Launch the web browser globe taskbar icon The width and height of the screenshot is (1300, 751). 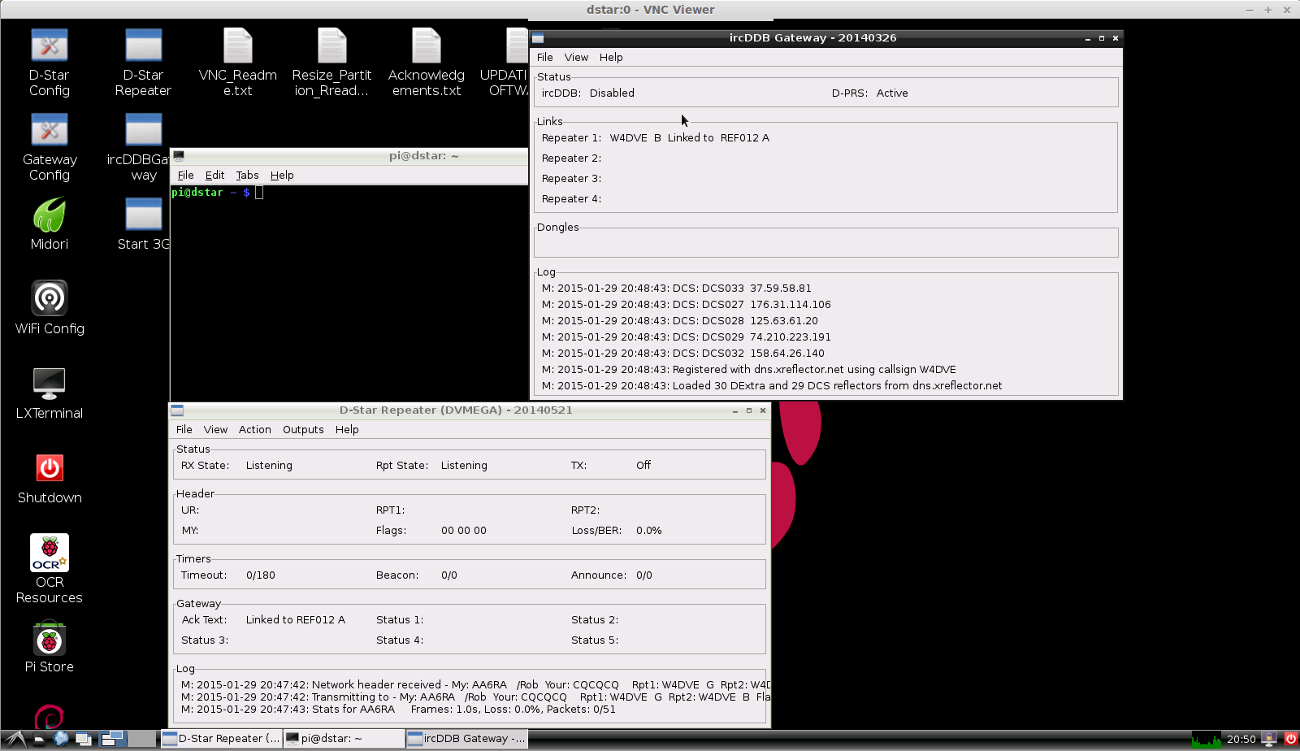[x=61, y=739]
